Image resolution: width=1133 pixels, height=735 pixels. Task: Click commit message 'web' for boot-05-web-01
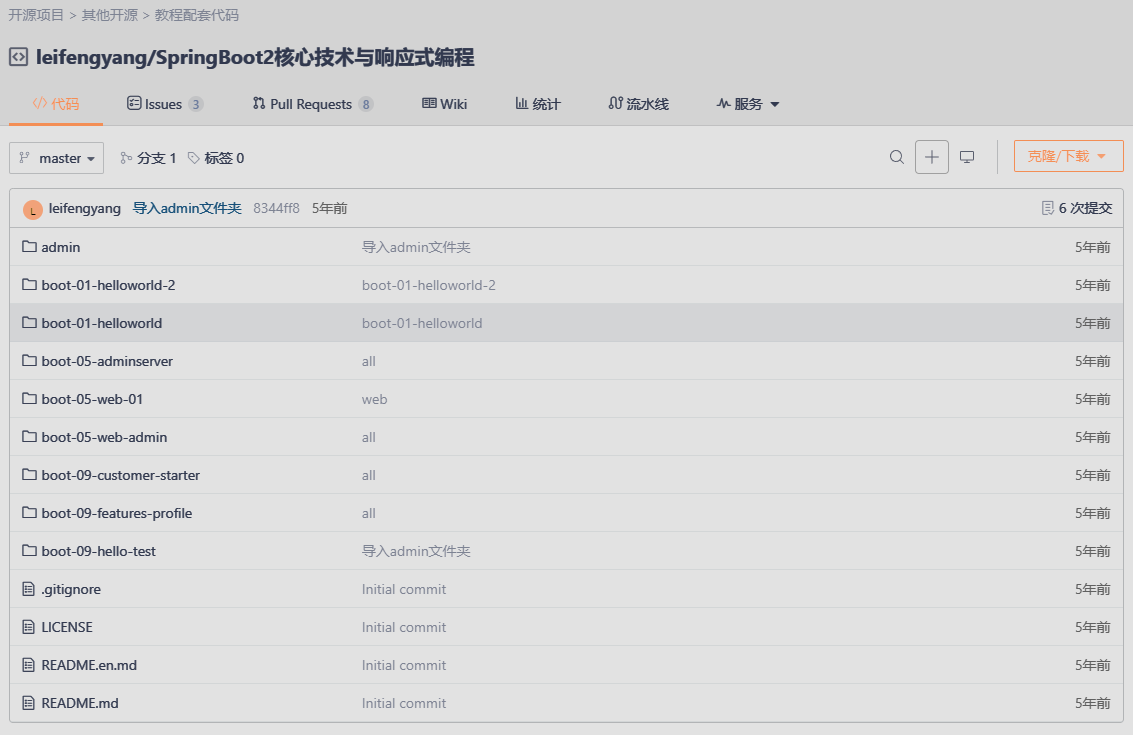click(374, 399)
